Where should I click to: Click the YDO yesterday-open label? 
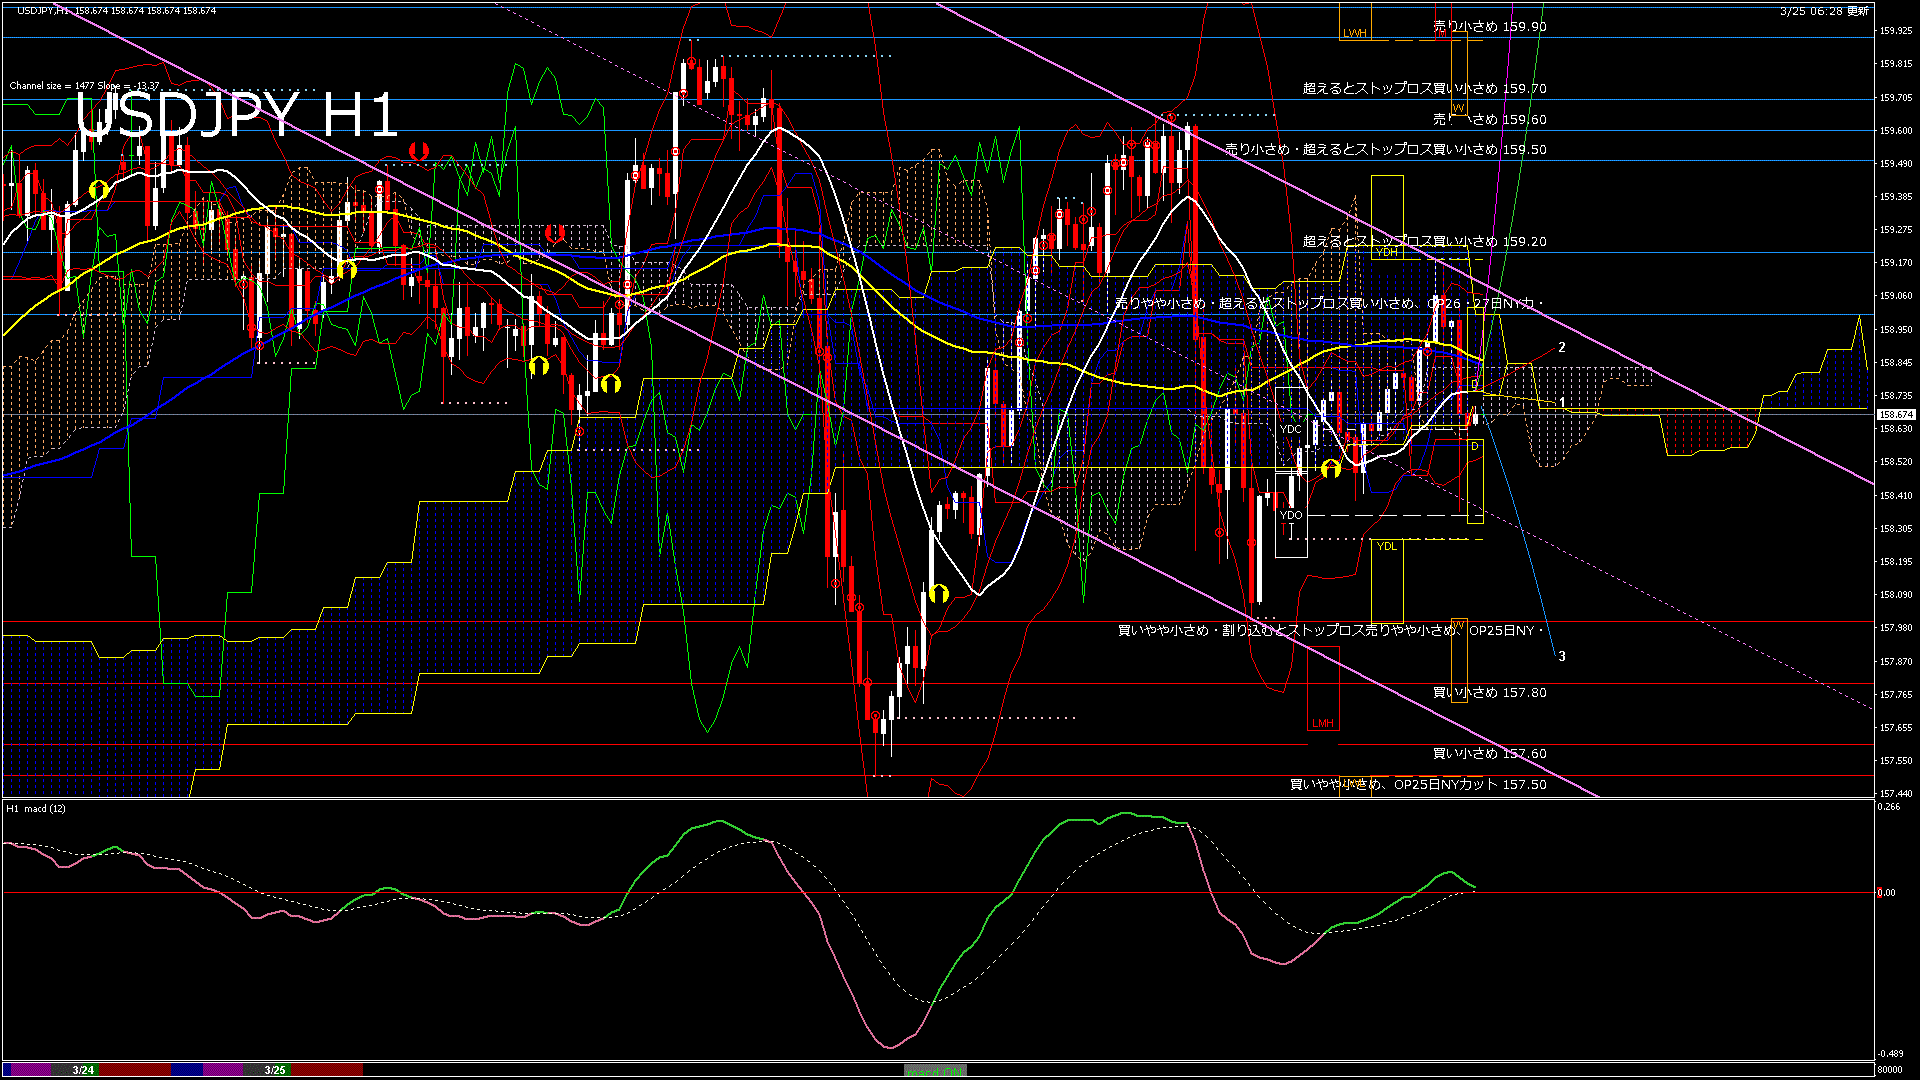pyautogui.click(x=1290, y=515)
